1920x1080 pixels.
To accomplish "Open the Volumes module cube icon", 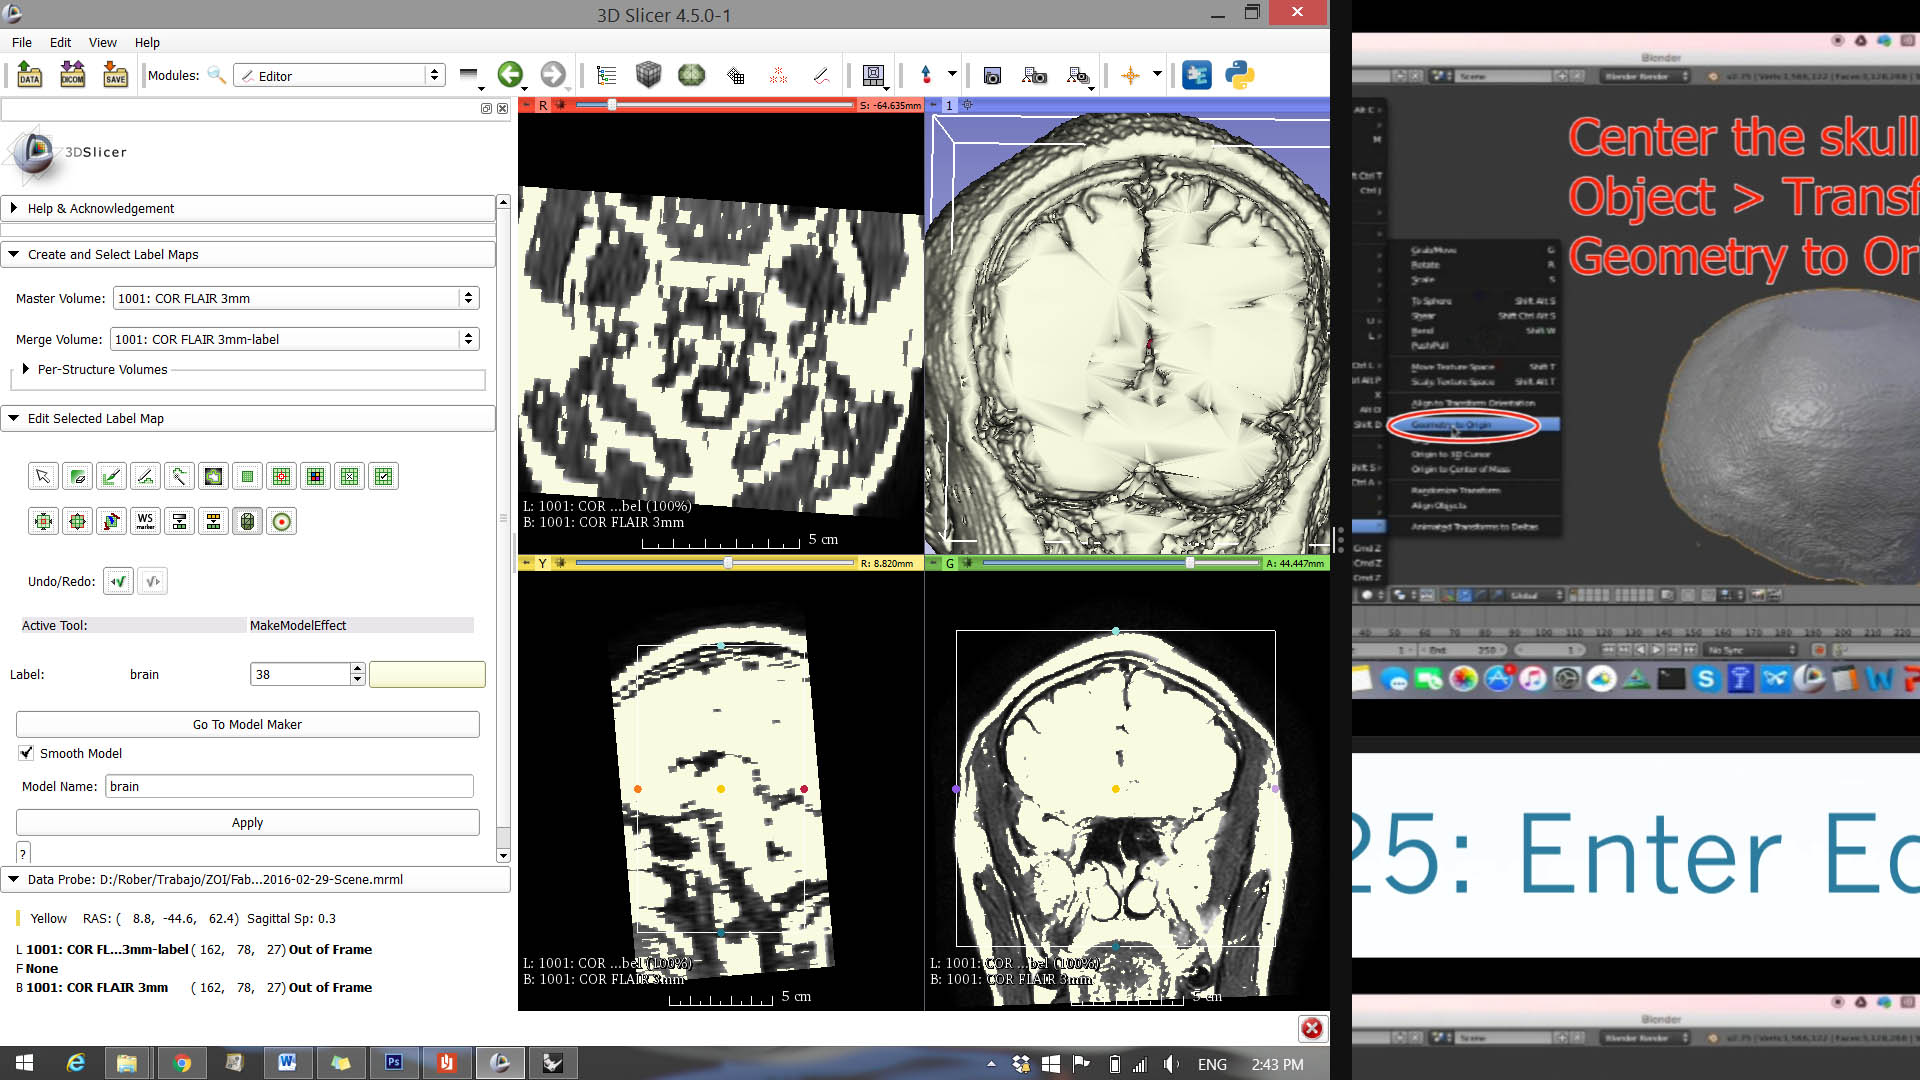I will tap(648, 75).
